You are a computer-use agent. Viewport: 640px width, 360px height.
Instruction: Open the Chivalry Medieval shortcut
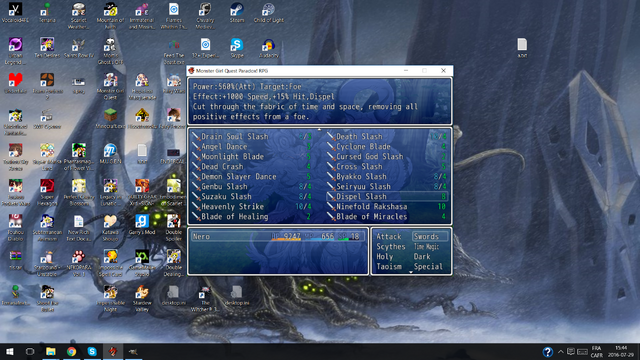[x=205, y=16]
